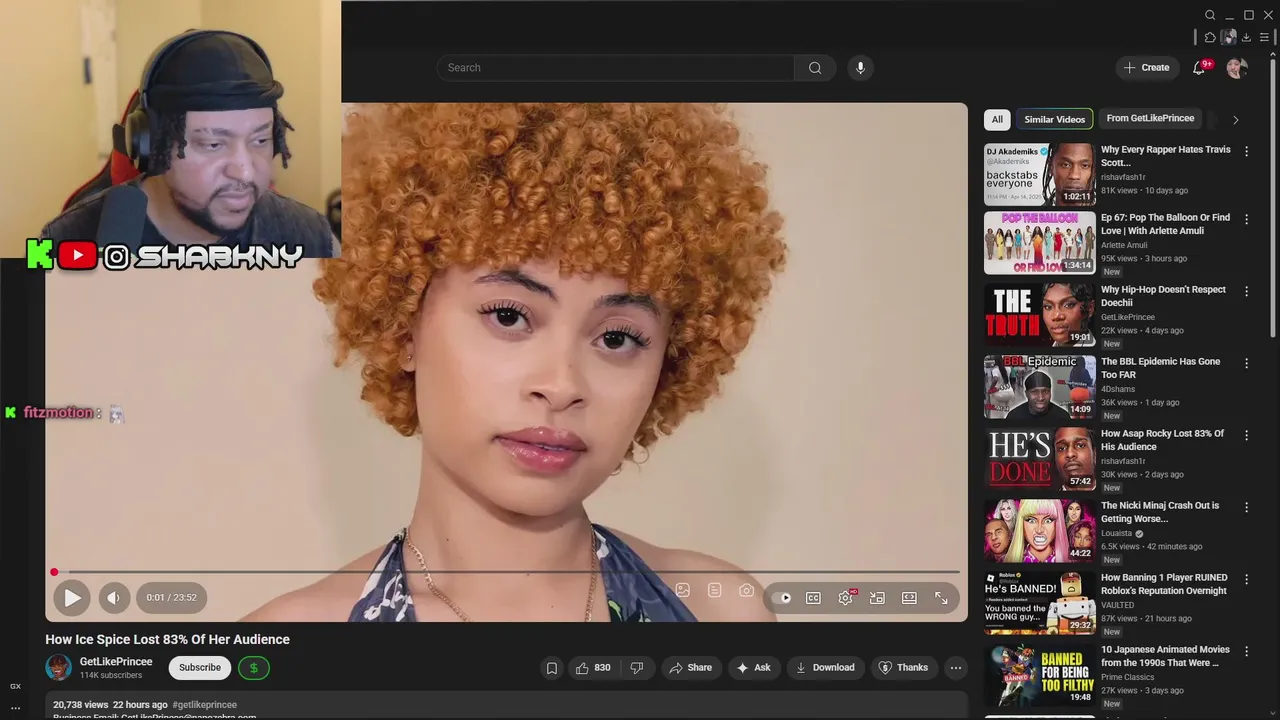The height and width of the screenshot is (720, 1280).
Task: Open Why Hip-Hop Doesn't Respect Doechii video
Action: coord(1163,296)
